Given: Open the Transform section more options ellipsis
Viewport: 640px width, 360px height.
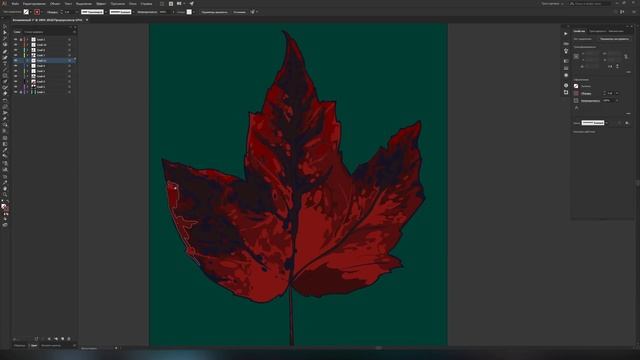Looking at the screenshot, I should pos(628,72).
